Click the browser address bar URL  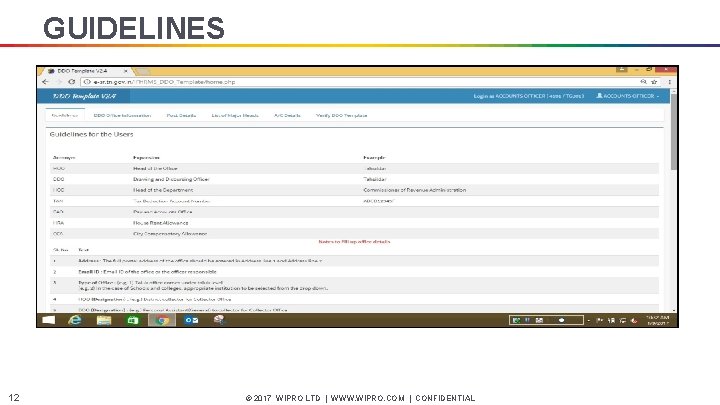pyautogui.click(x=164, y=82)
